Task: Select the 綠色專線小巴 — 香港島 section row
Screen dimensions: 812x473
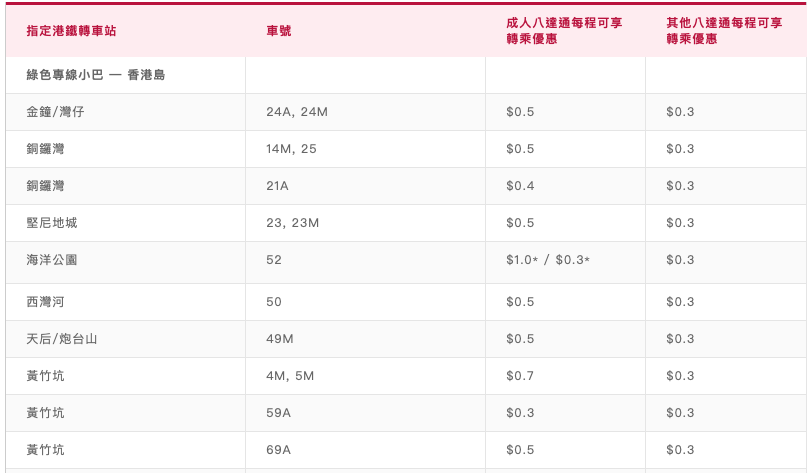Action: [96, 75]
